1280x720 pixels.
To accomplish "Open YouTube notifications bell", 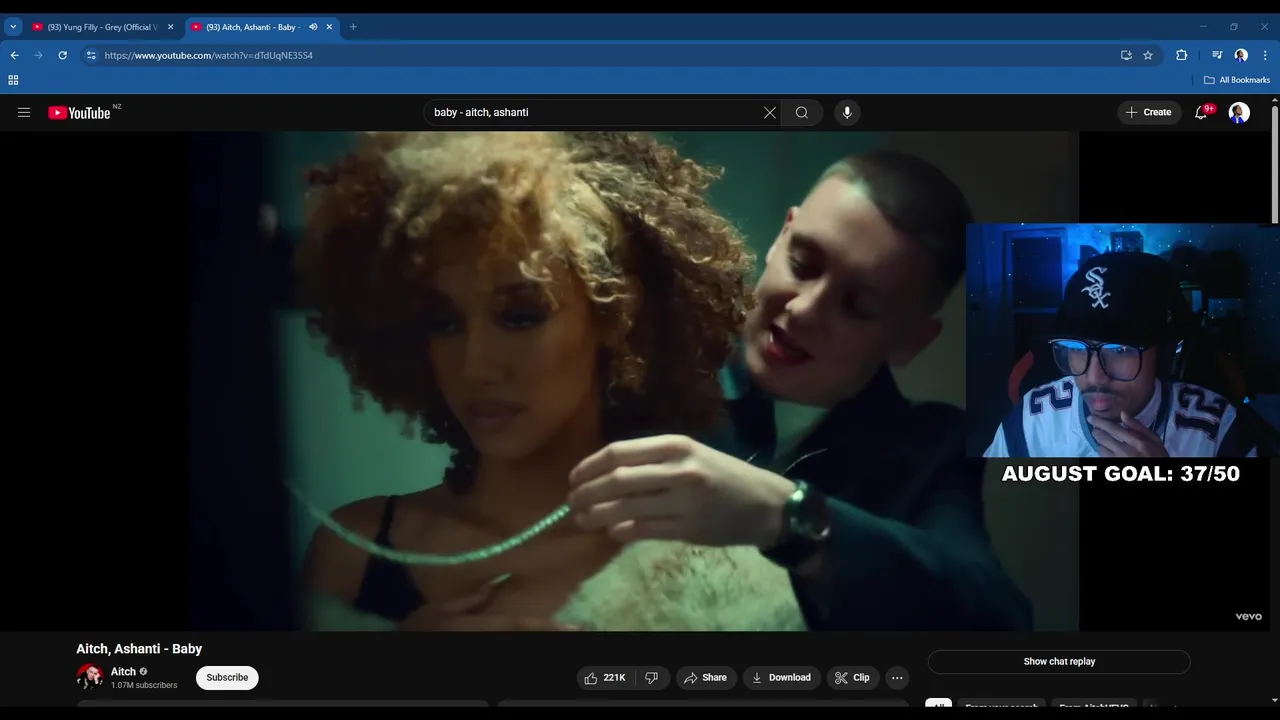I will 1201,113.
